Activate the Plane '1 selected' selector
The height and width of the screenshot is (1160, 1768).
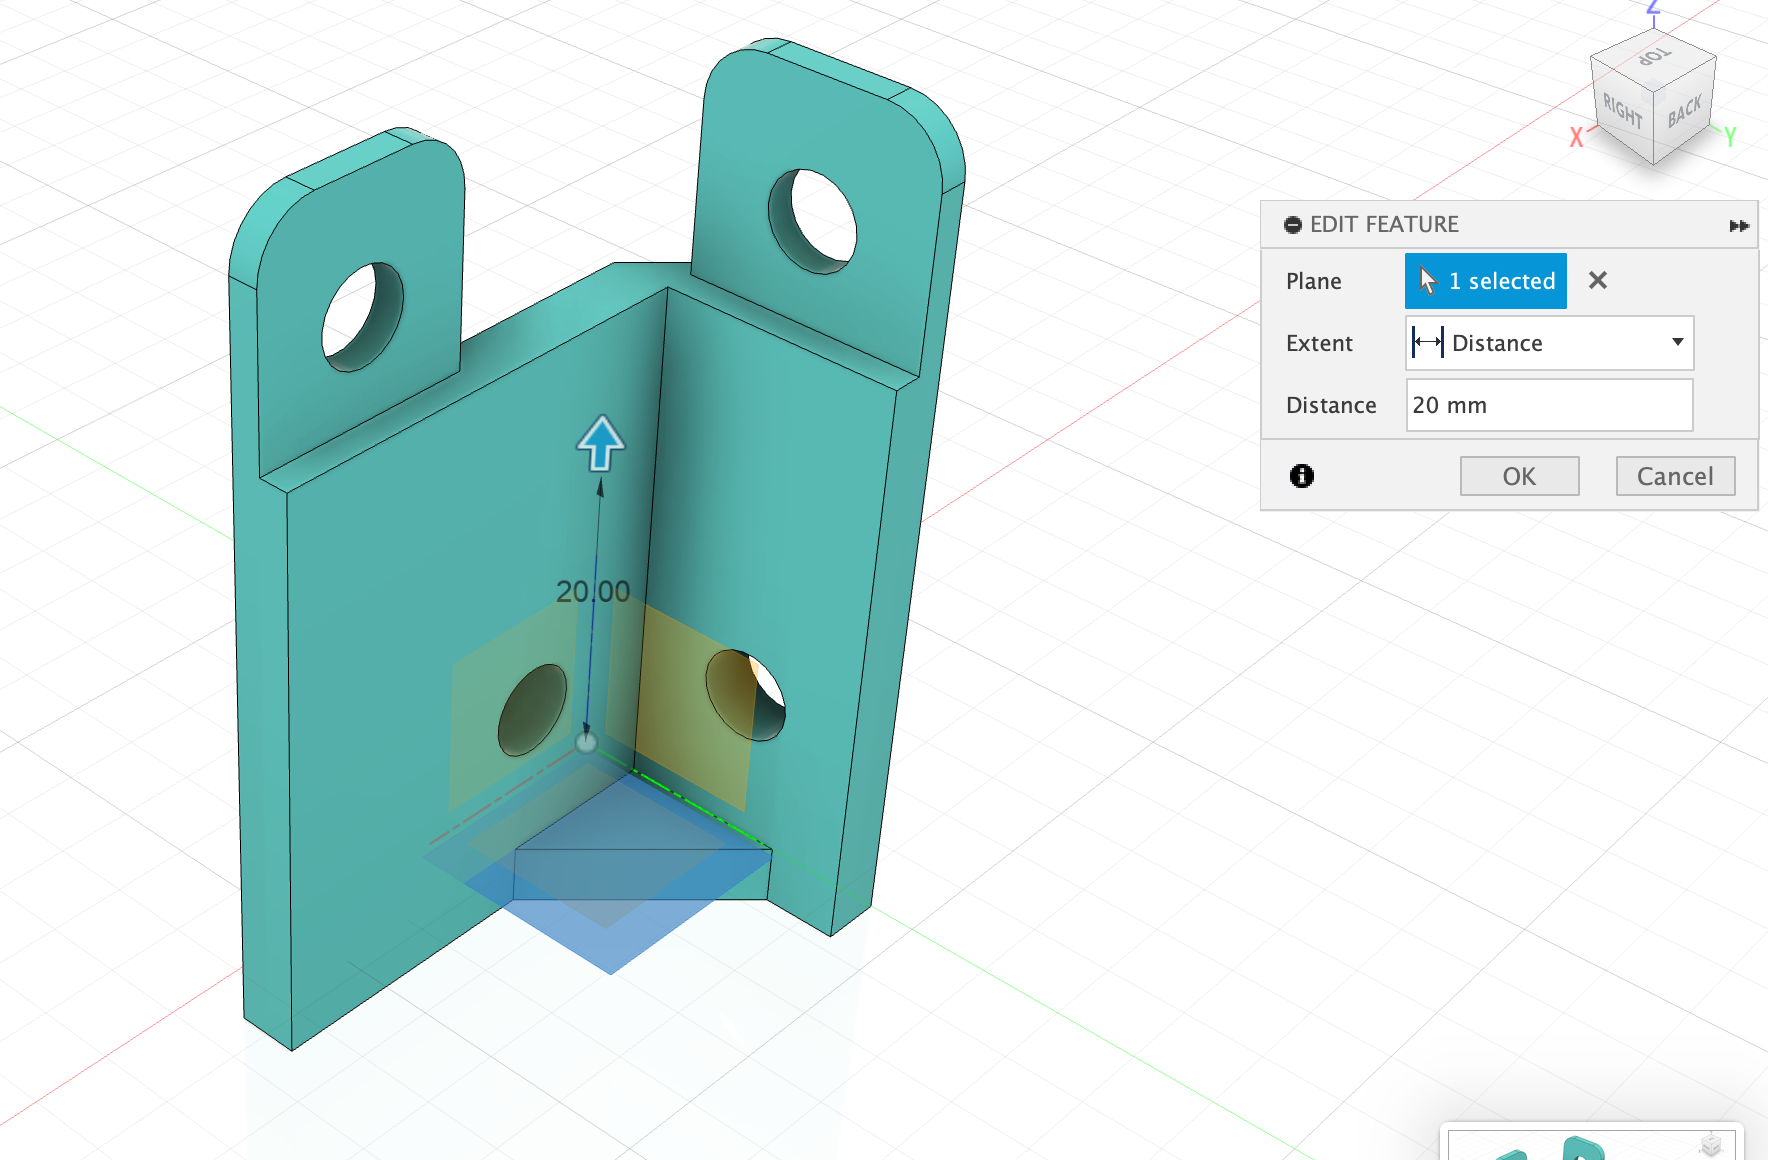(1485, 281)
